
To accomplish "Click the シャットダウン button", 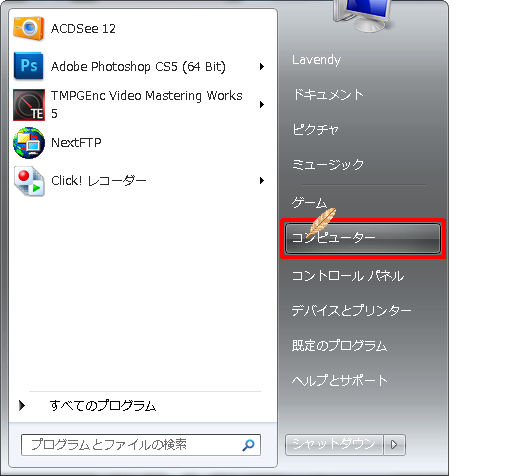I will (334, 445).
